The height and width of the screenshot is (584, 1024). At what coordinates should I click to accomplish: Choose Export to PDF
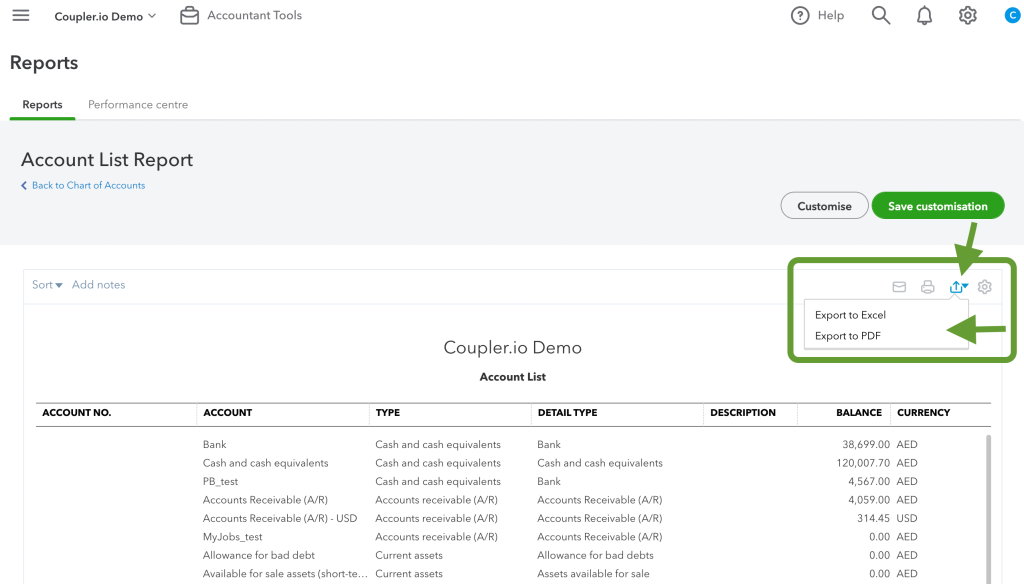click(x=848, y=336)
